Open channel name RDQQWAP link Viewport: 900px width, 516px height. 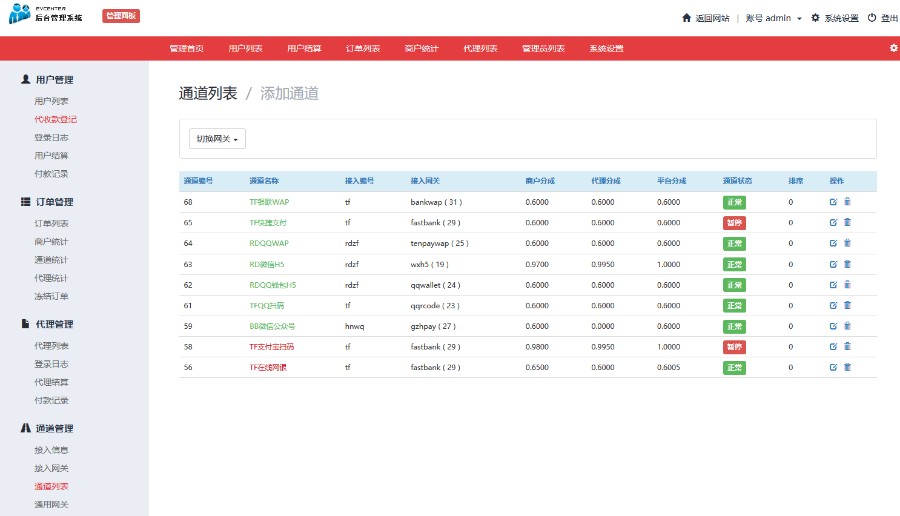pyautogui.click(x=269, y=243)
